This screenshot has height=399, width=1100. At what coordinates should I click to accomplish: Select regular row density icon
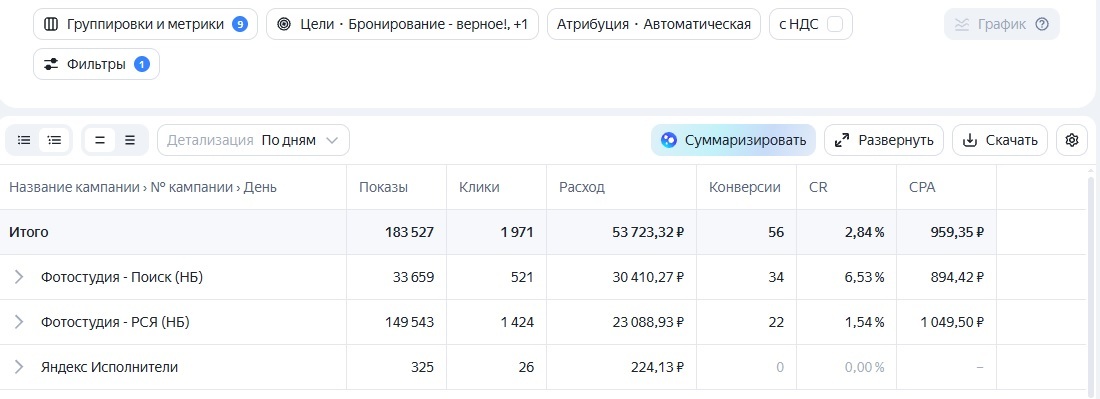130,140
